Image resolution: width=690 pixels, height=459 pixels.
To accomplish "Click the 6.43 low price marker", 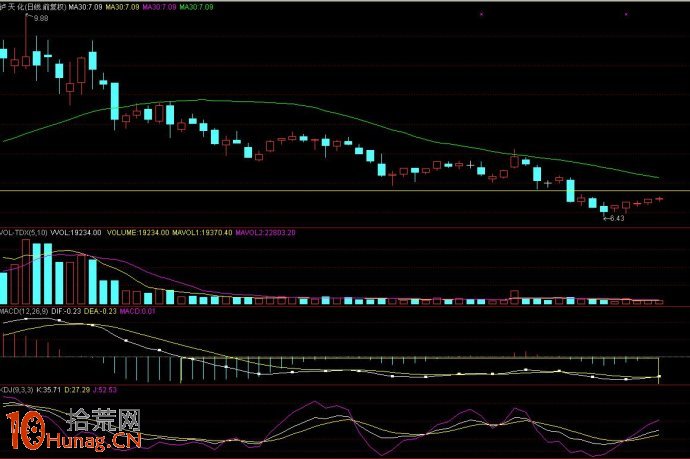I will 617,218.
